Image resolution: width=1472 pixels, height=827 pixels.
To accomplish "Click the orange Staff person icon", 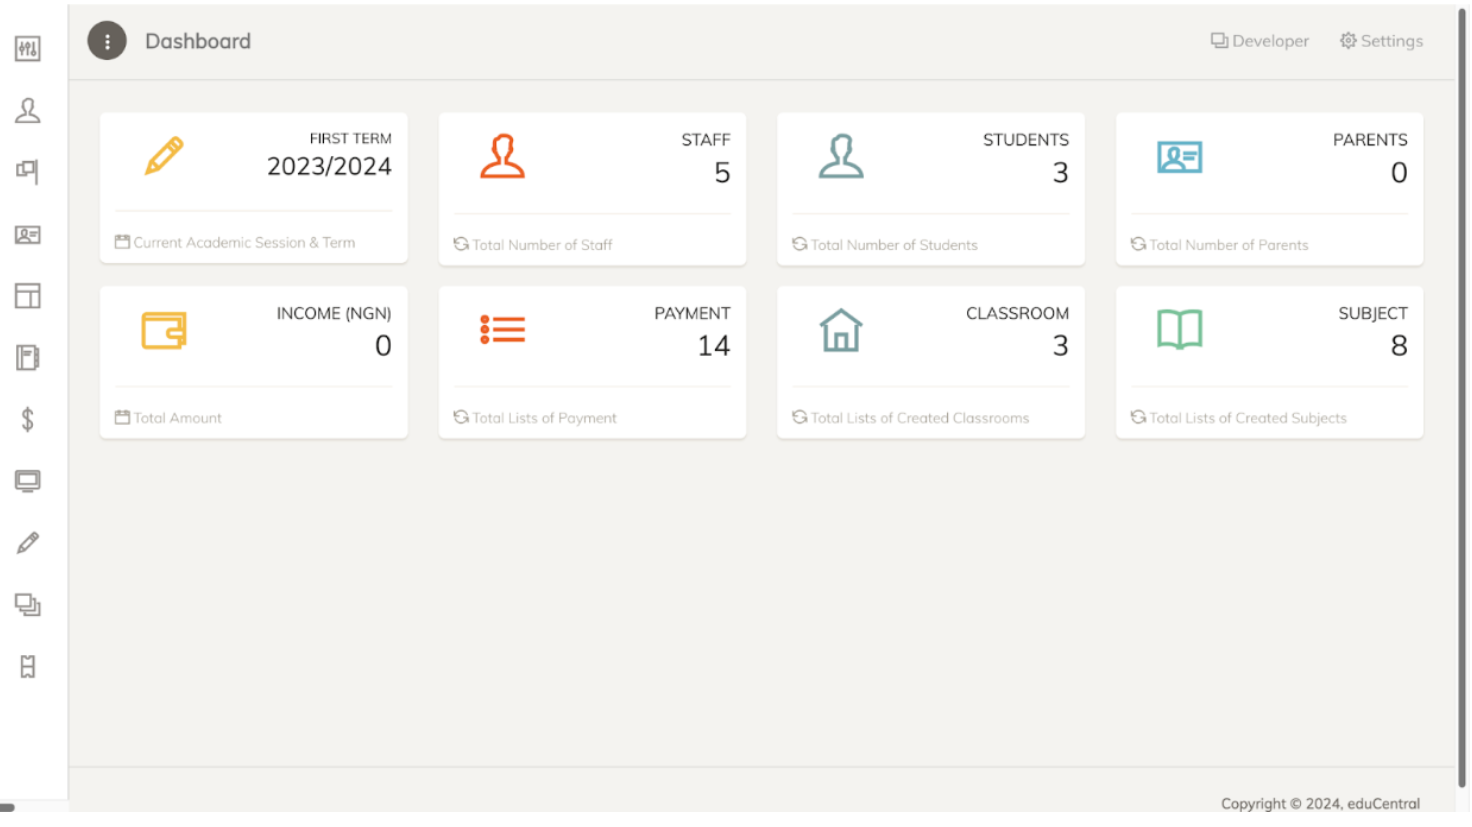I will point(502,157).
